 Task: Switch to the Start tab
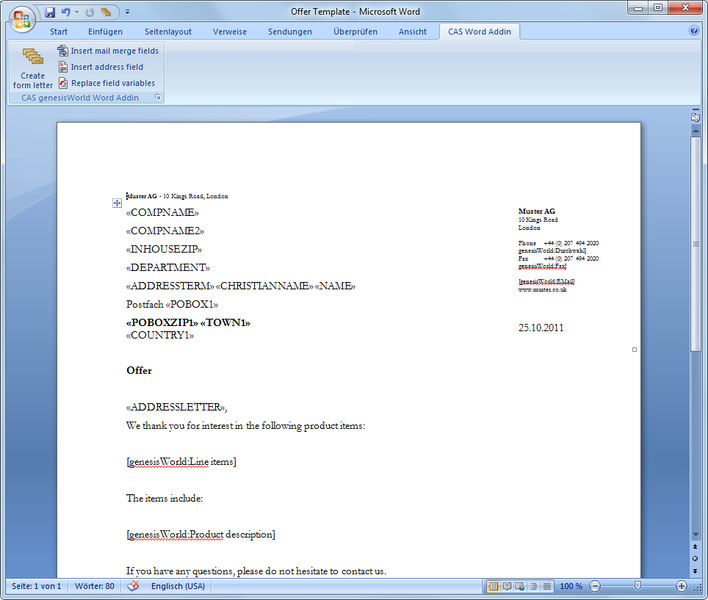click(x=59, y=32)
